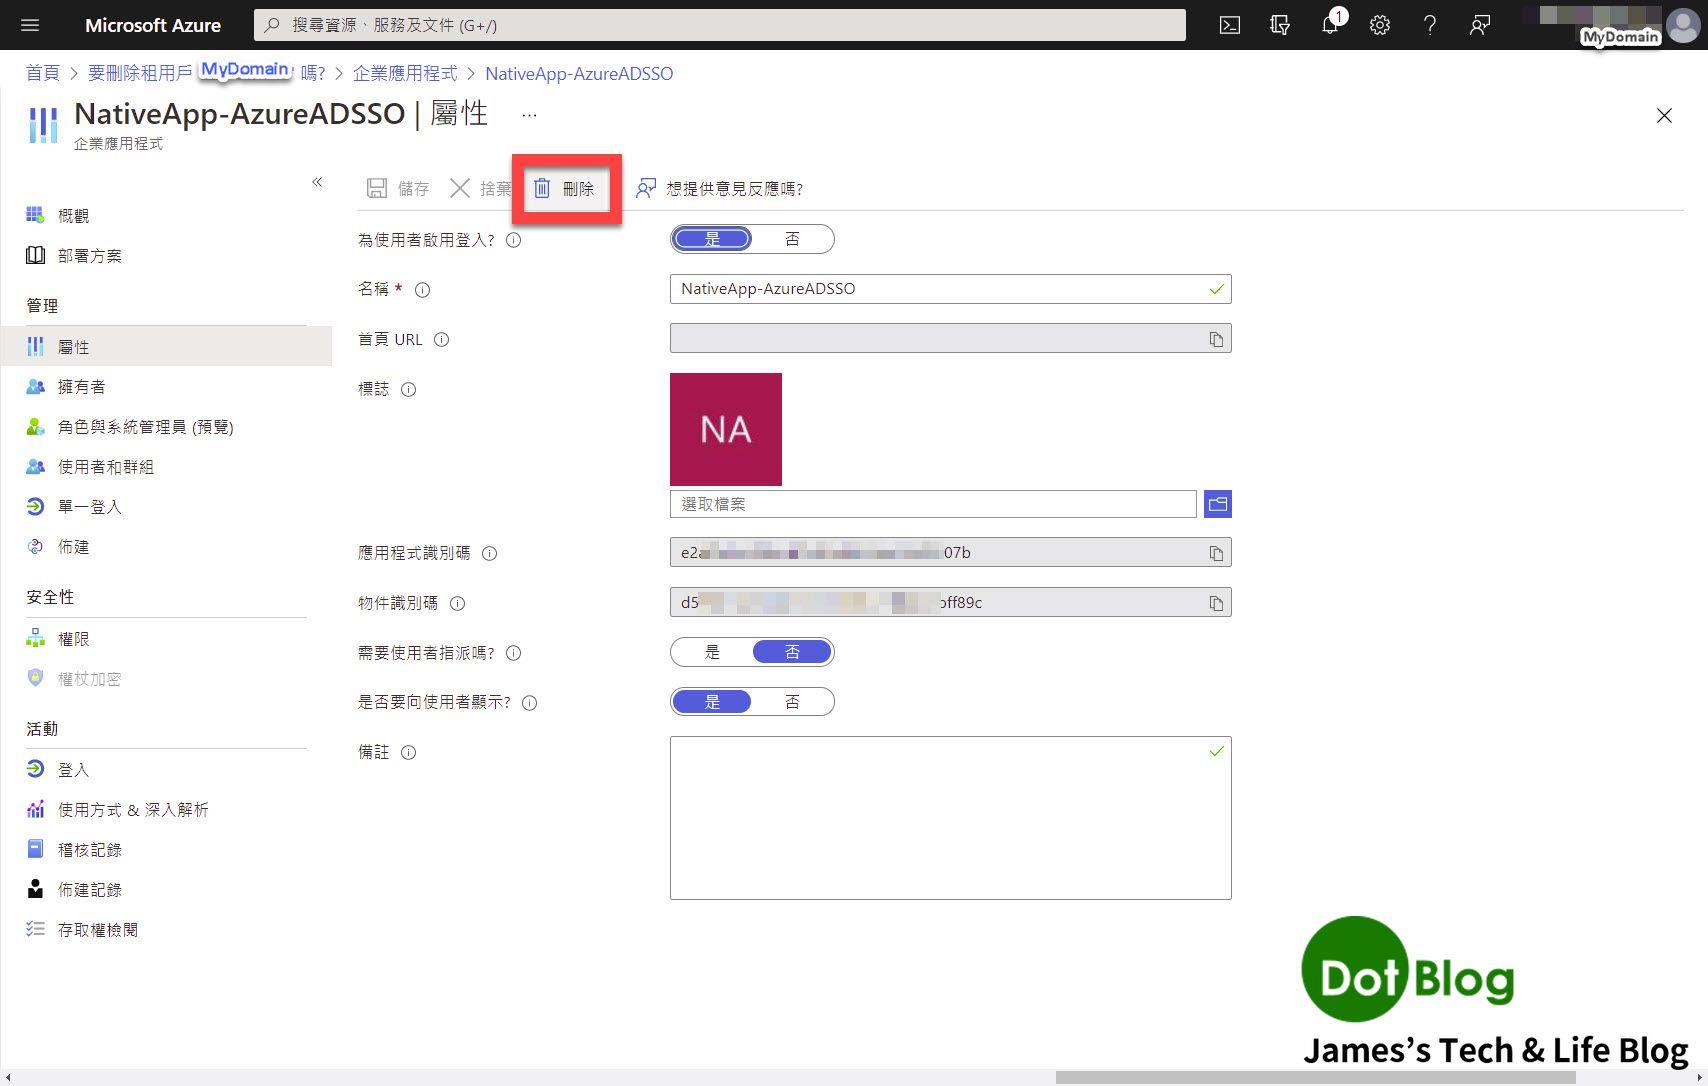Close the 屬性 blade with X

(1664, 116)
